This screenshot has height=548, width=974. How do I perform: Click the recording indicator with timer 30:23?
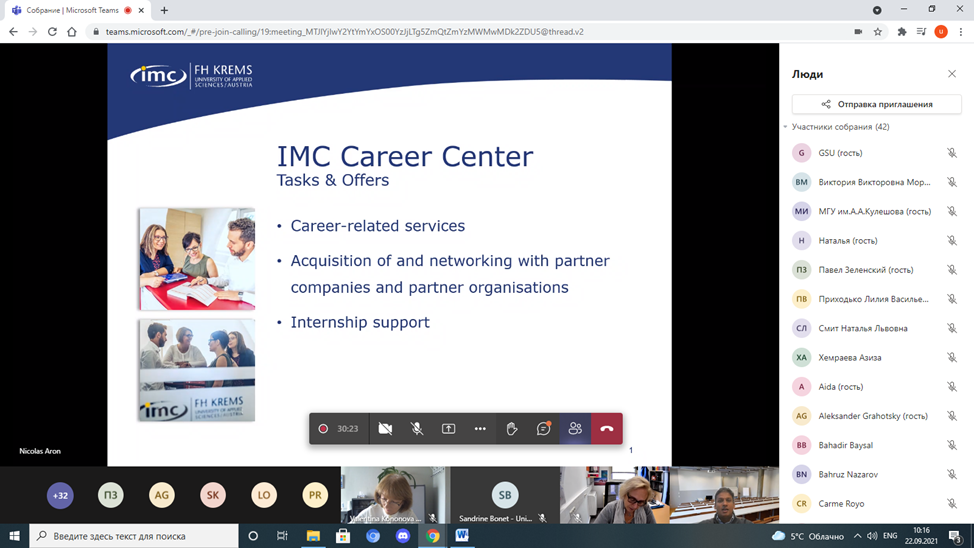coord(339,429)
